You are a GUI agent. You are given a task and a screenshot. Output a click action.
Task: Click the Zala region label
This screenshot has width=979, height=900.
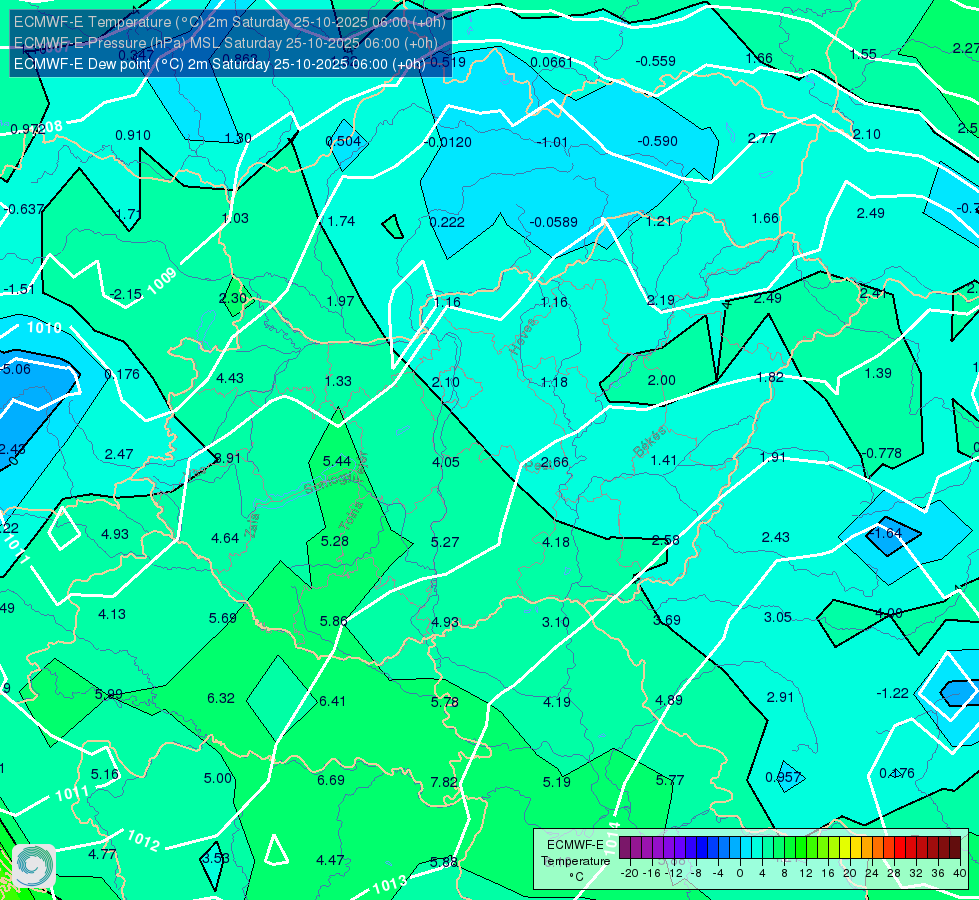[x=252, y=526]
